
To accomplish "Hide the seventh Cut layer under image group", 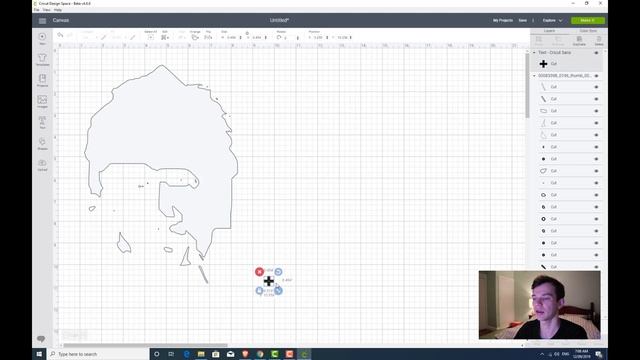I will [596, 159].
